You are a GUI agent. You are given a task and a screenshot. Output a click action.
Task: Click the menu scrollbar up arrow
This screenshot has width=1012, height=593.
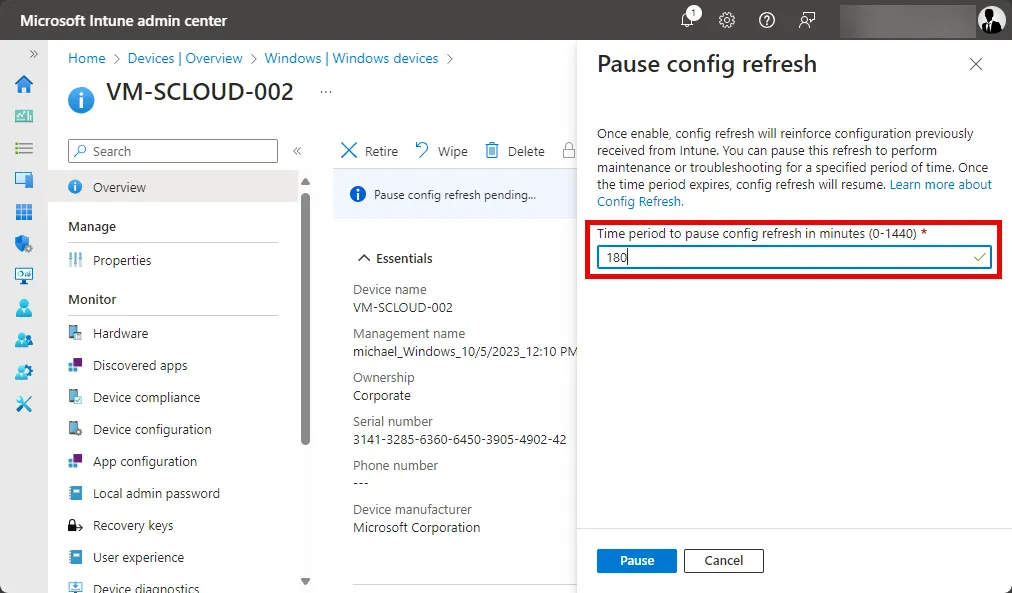click(305, 181)
